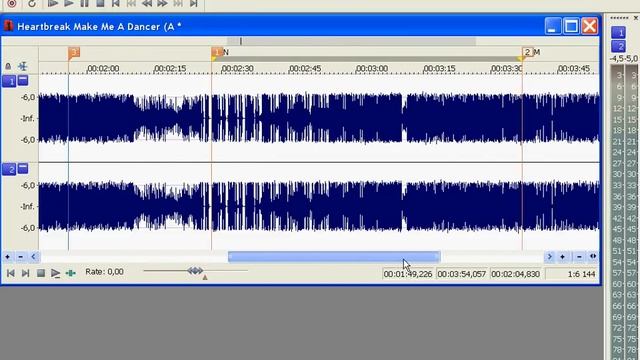Click the 00:03:00 mark on the time ruler
The height and width of the screenshot is (360, 640).
pos(372,69)
